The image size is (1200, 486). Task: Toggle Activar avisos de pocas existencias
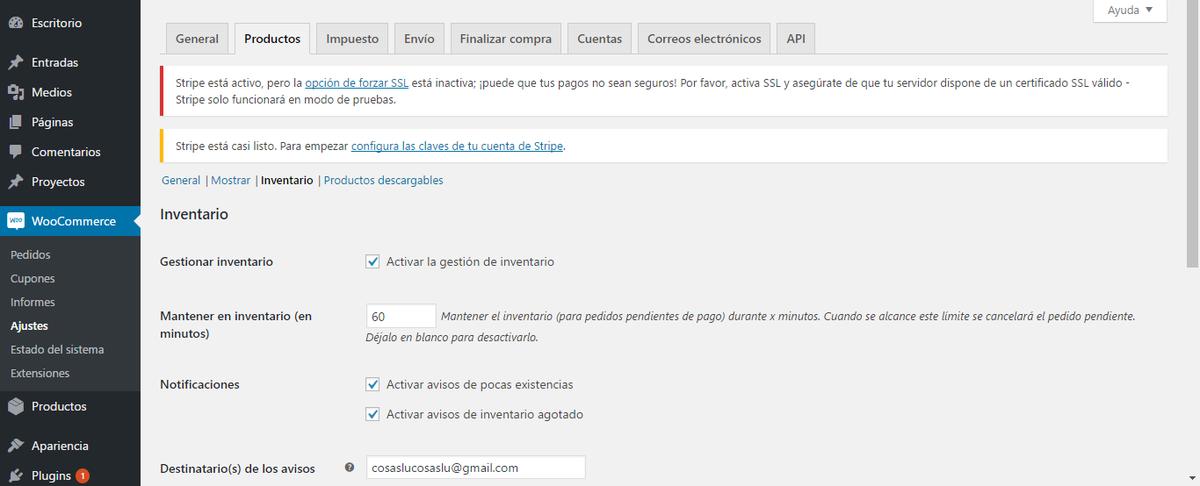click(x=373, y=384)
